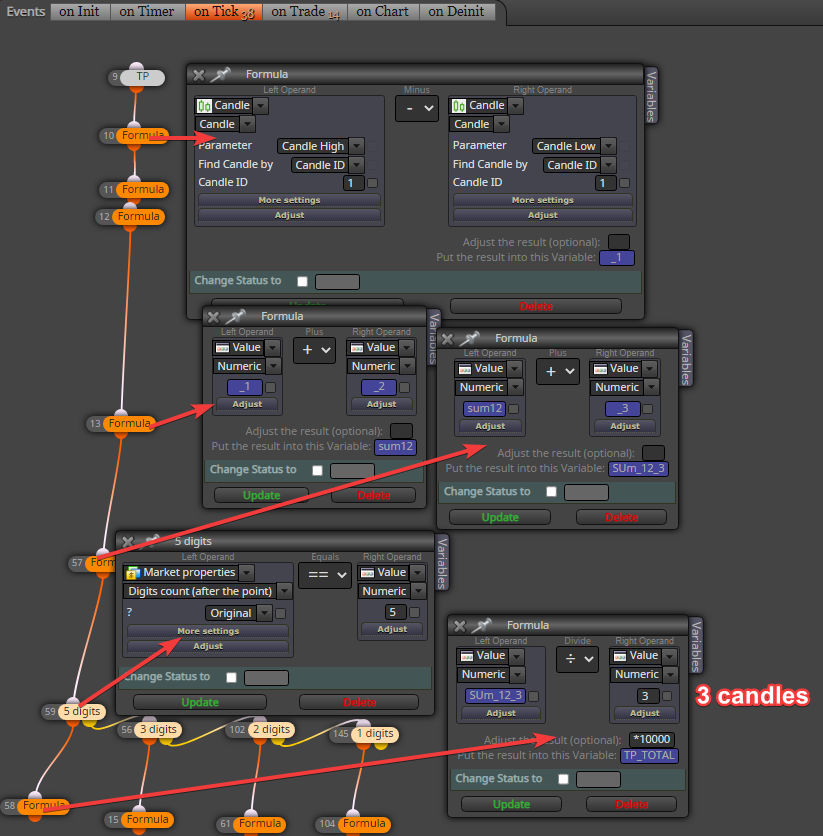Toggle Change Status checkbox in top Formula panel
The width and height of the screenshot is (823, 836).
pos(302,282)
